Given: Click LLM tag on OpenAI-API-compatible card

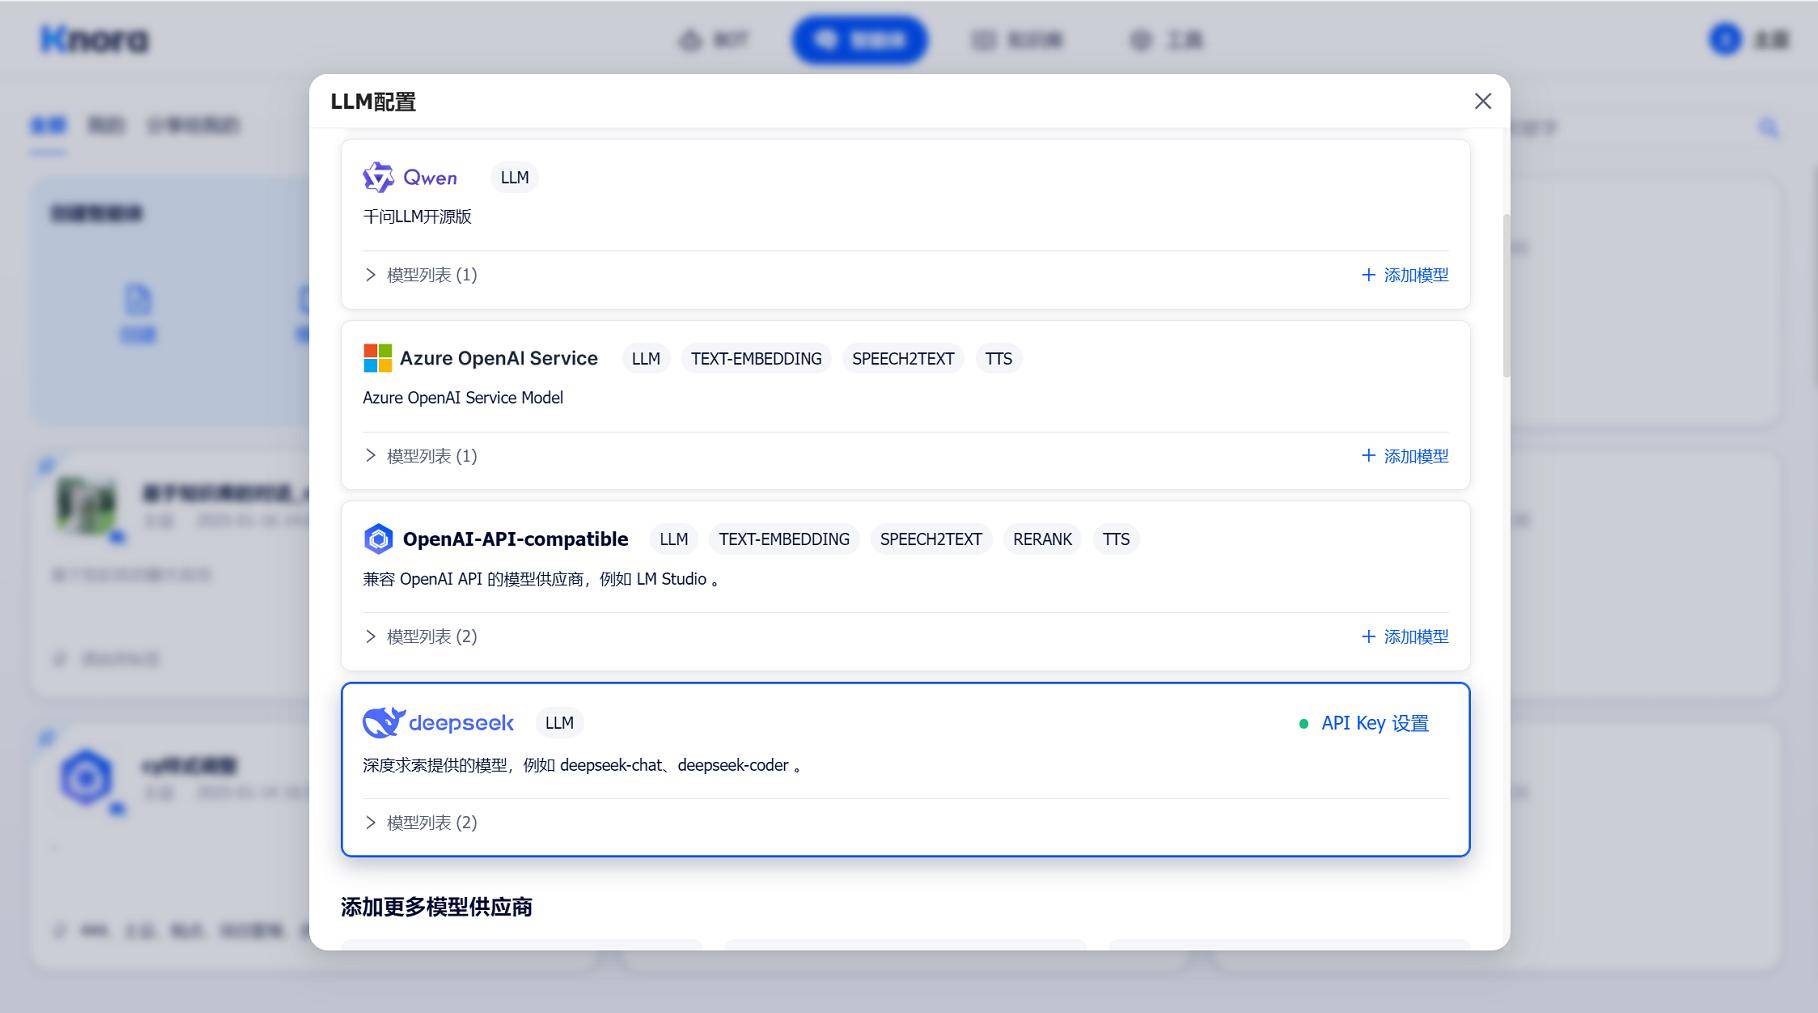Looking at the screenshot, I should point(674,539).
